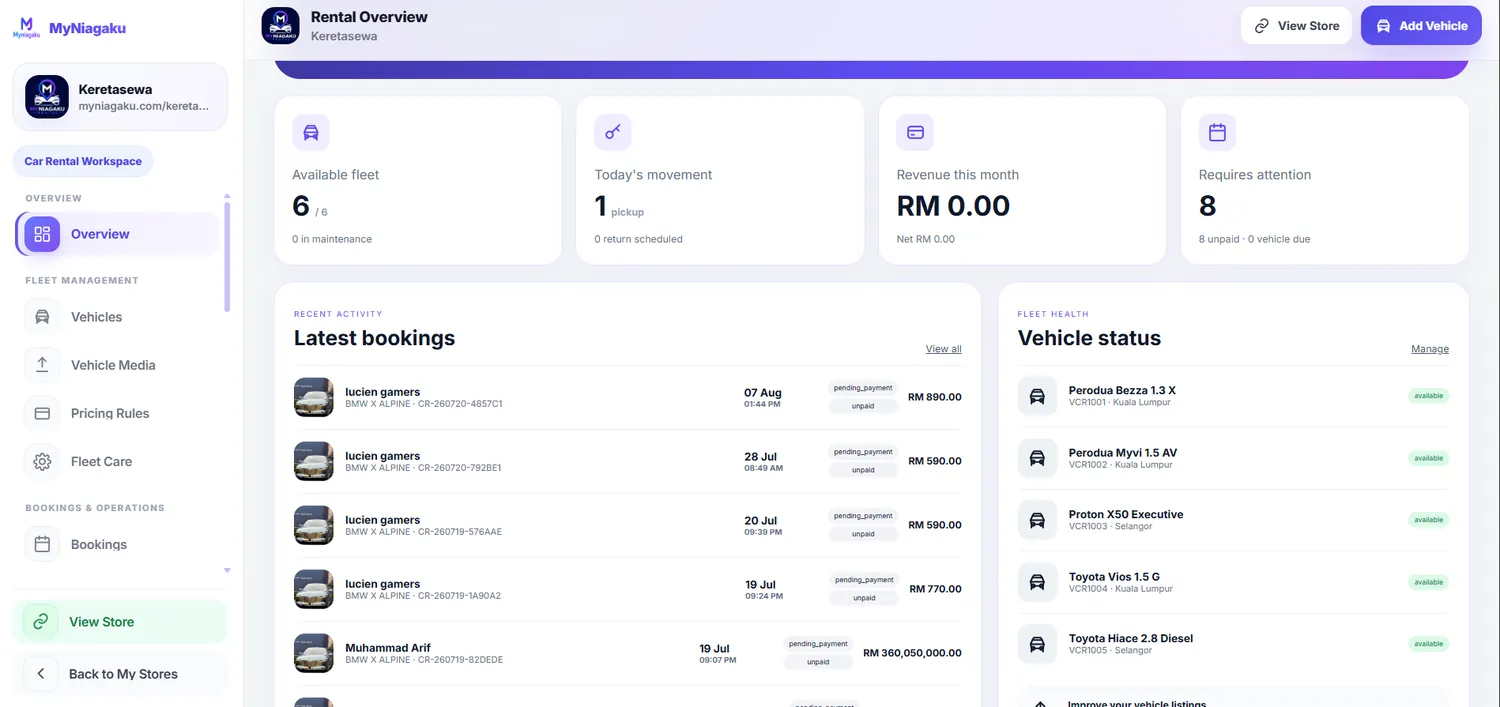Click the available badge for Toyota Hiace
Image resolution: width=1500 pixels, height=707 pixels.
pos(1429,644)
